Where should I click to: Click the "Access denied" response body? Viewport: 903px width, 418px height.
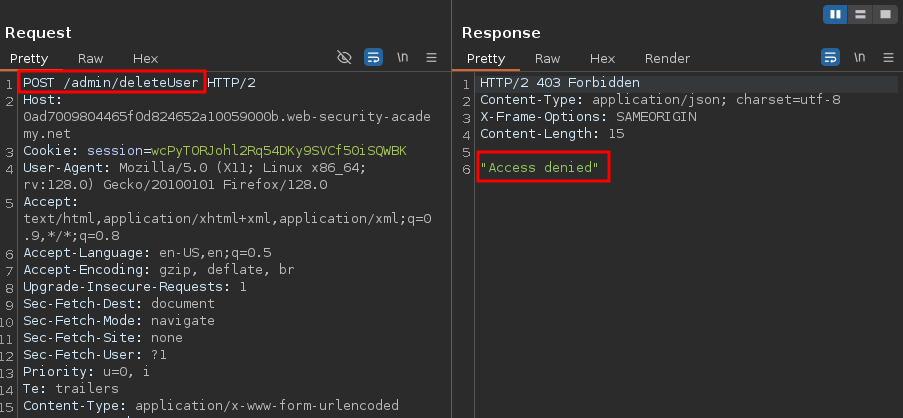pyautogui.click(x=541, y=168)
